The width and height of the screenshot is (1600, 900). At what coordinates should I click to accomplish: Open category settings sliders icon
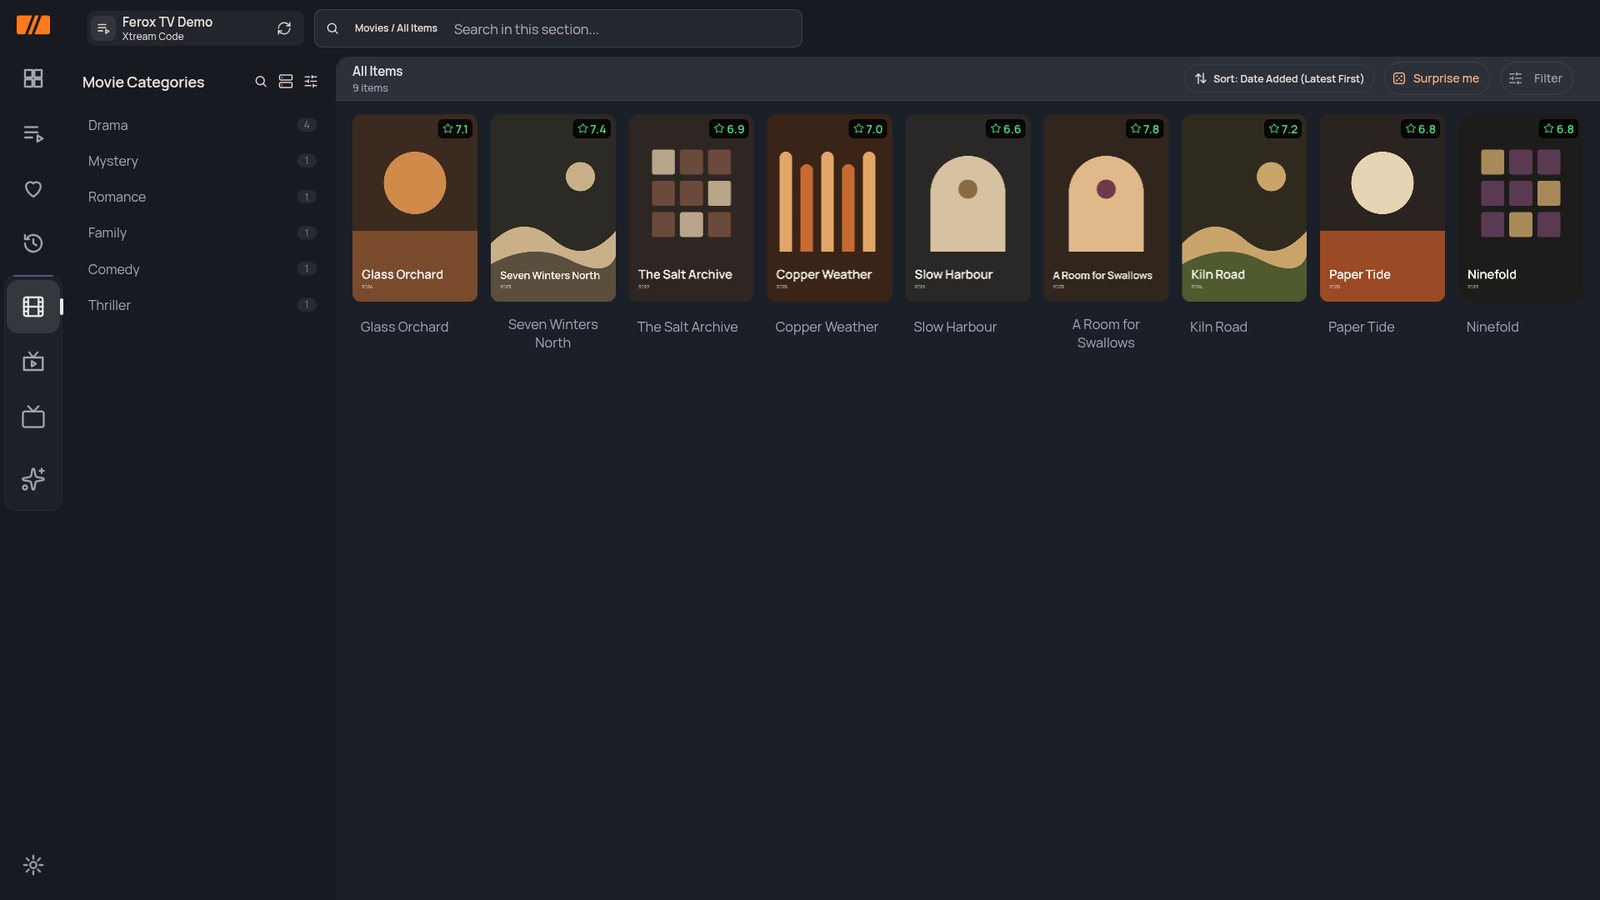(x=311, y=82)
